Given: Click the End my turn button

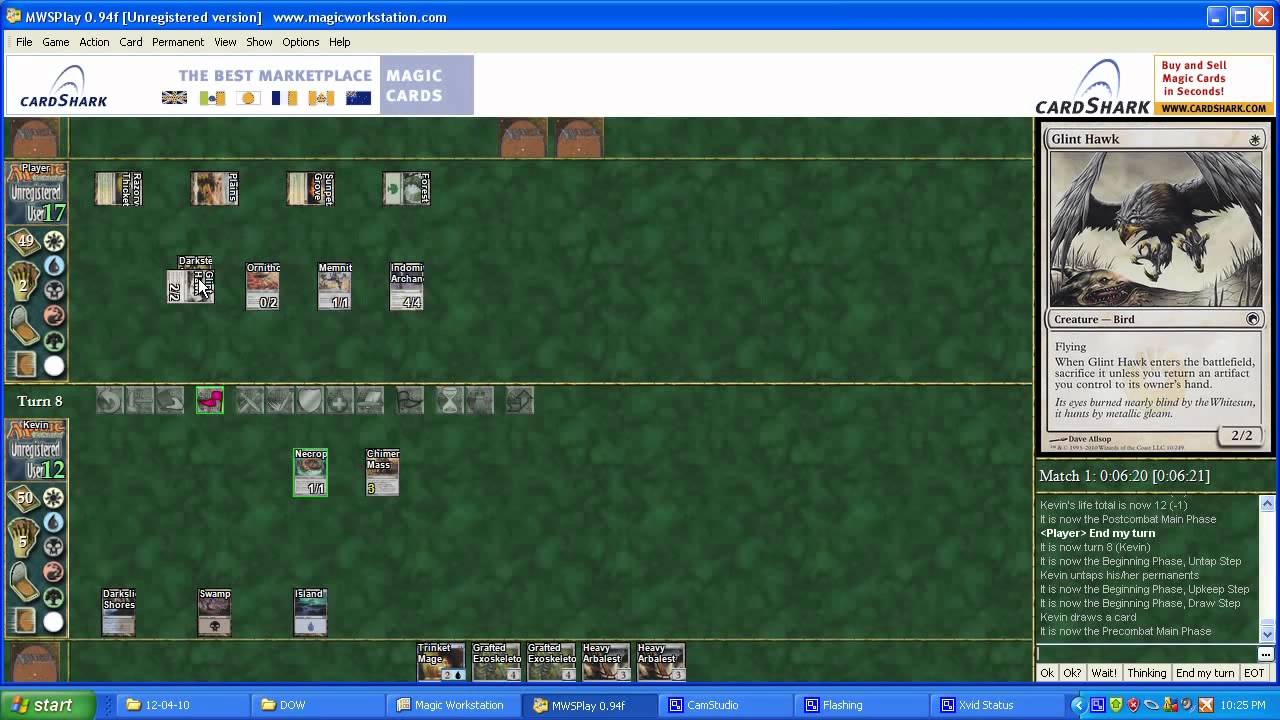Looking at the screenshot, I should coord(1204,673).
